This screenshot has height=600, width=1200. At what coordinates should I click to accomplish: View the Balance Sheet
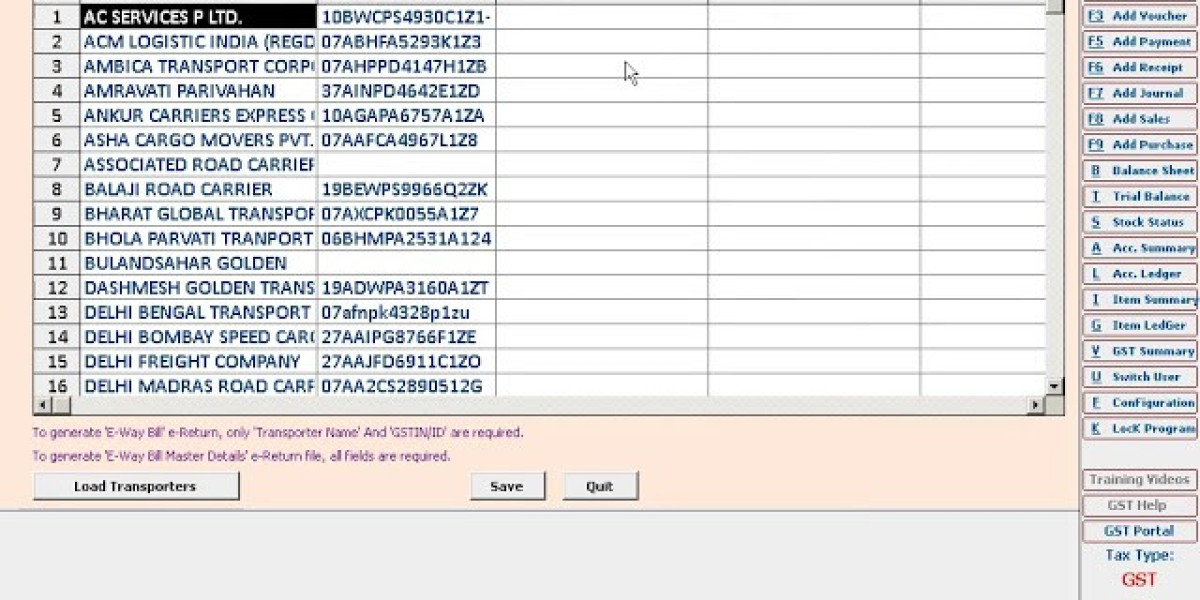tap(1140, 171)
